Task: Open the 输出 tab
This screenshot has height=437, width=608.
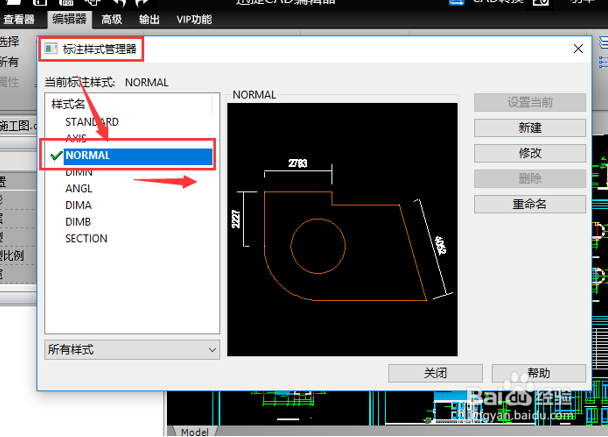Action: [x=149, y=19]
